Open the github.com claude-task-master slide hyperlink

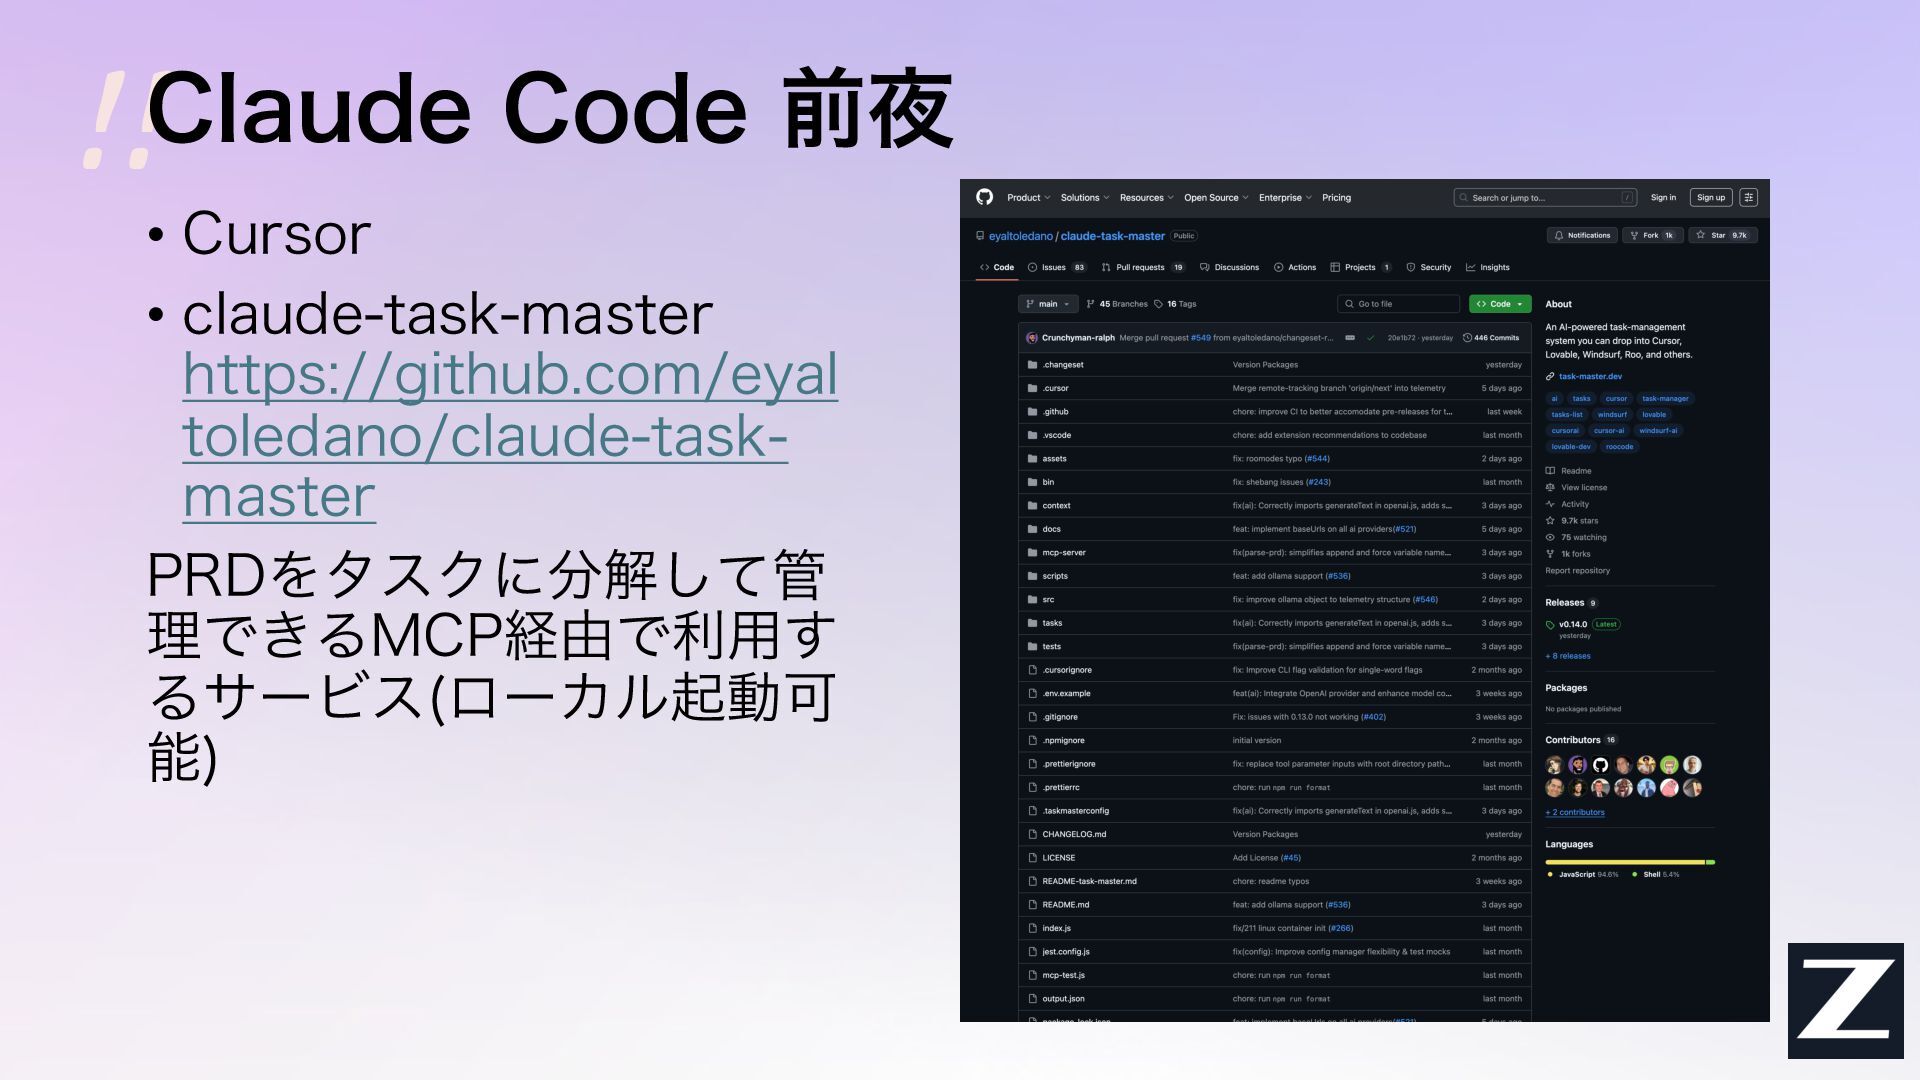click(x=510, y=435)
